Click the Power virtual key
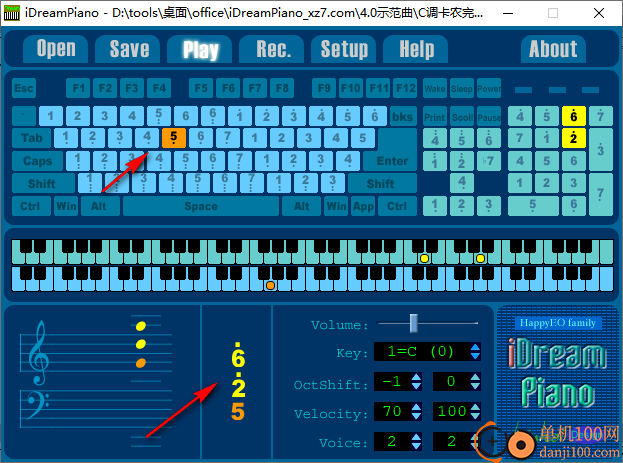 489,88
